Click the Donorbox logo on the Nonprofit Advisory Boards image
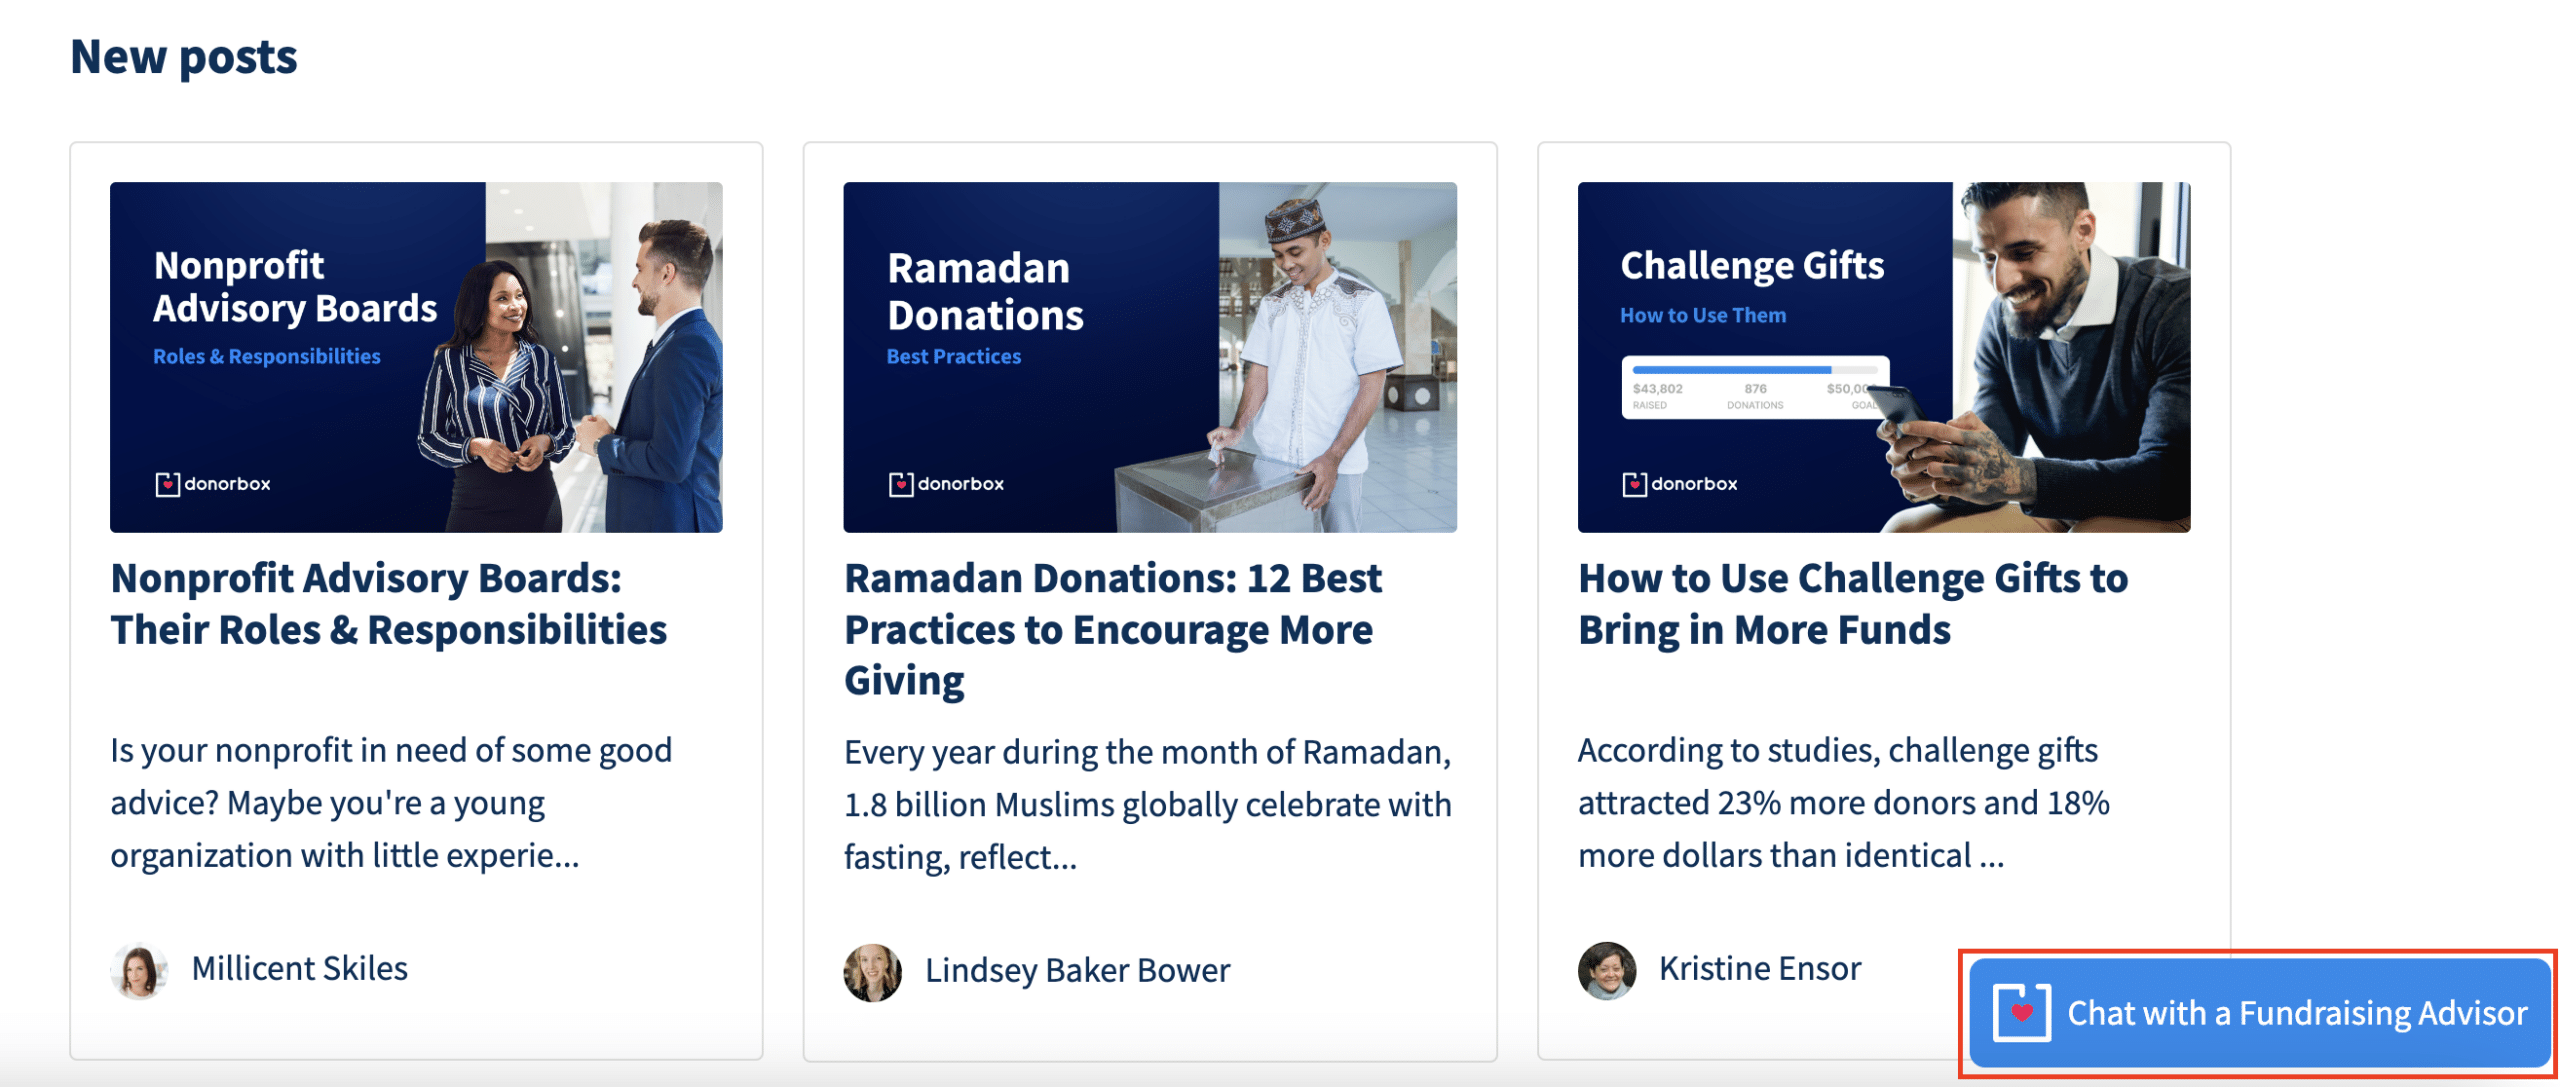 [x=214, y=485]
